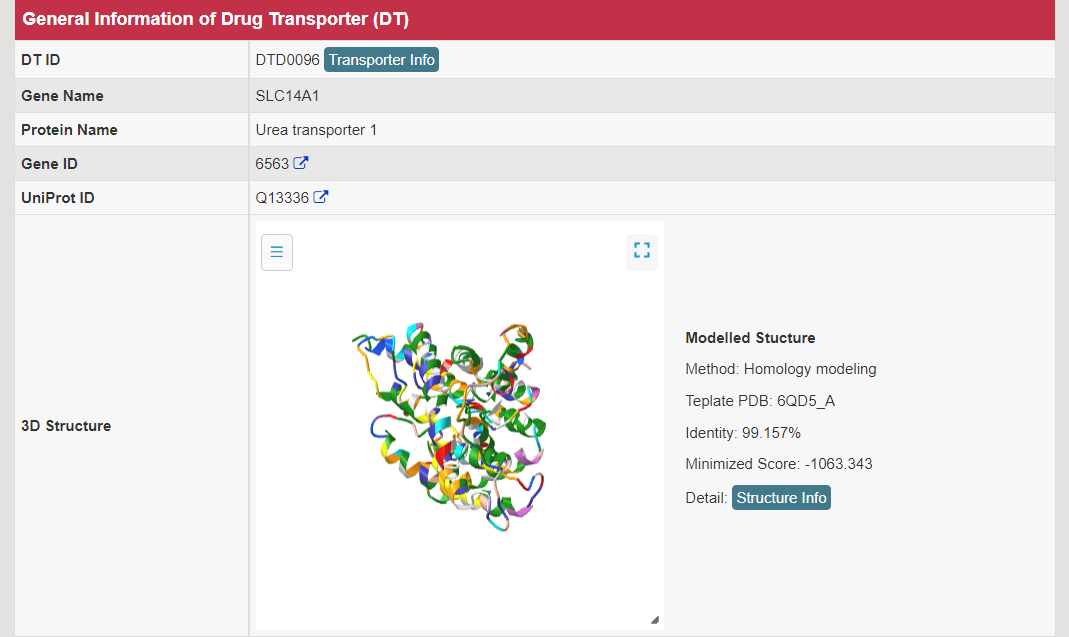Screen dimensions: 1069x637
Task: Click the Modelled Stucture heading
Action: (750, 338)
